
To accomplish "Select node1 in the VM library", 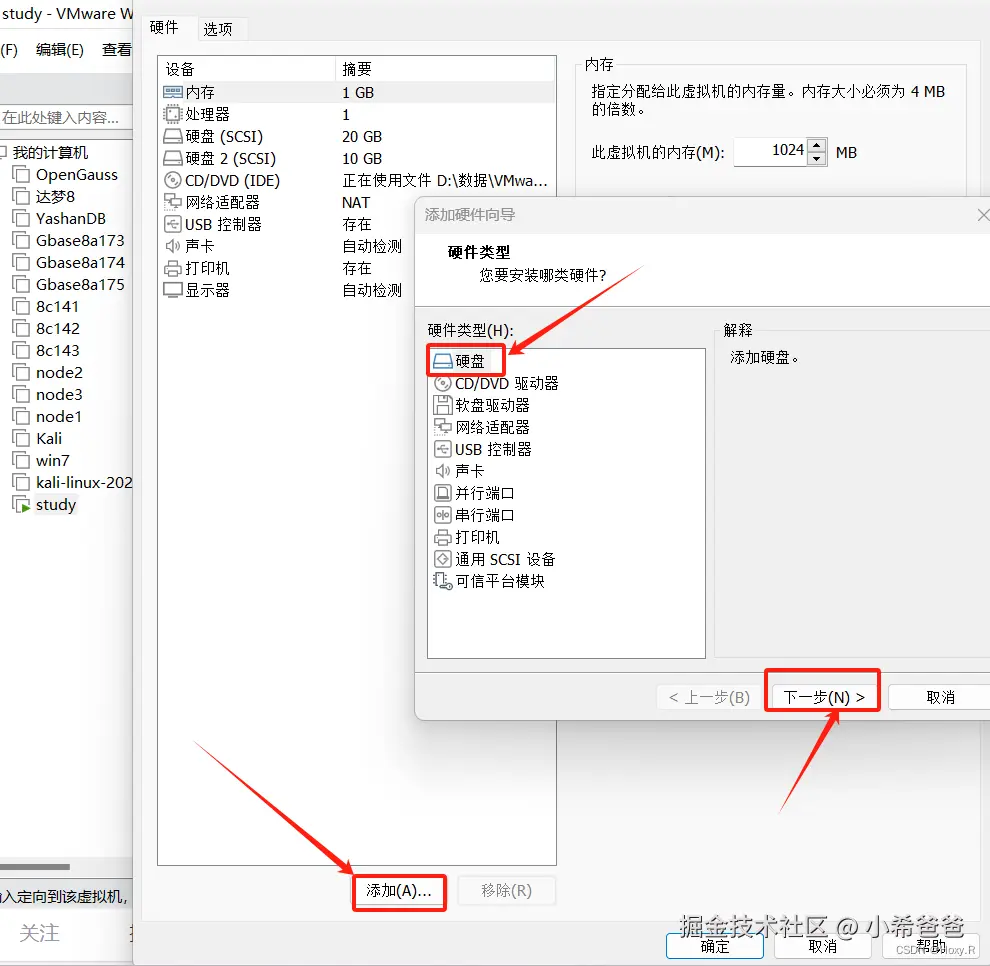I will tap(59, 417).
